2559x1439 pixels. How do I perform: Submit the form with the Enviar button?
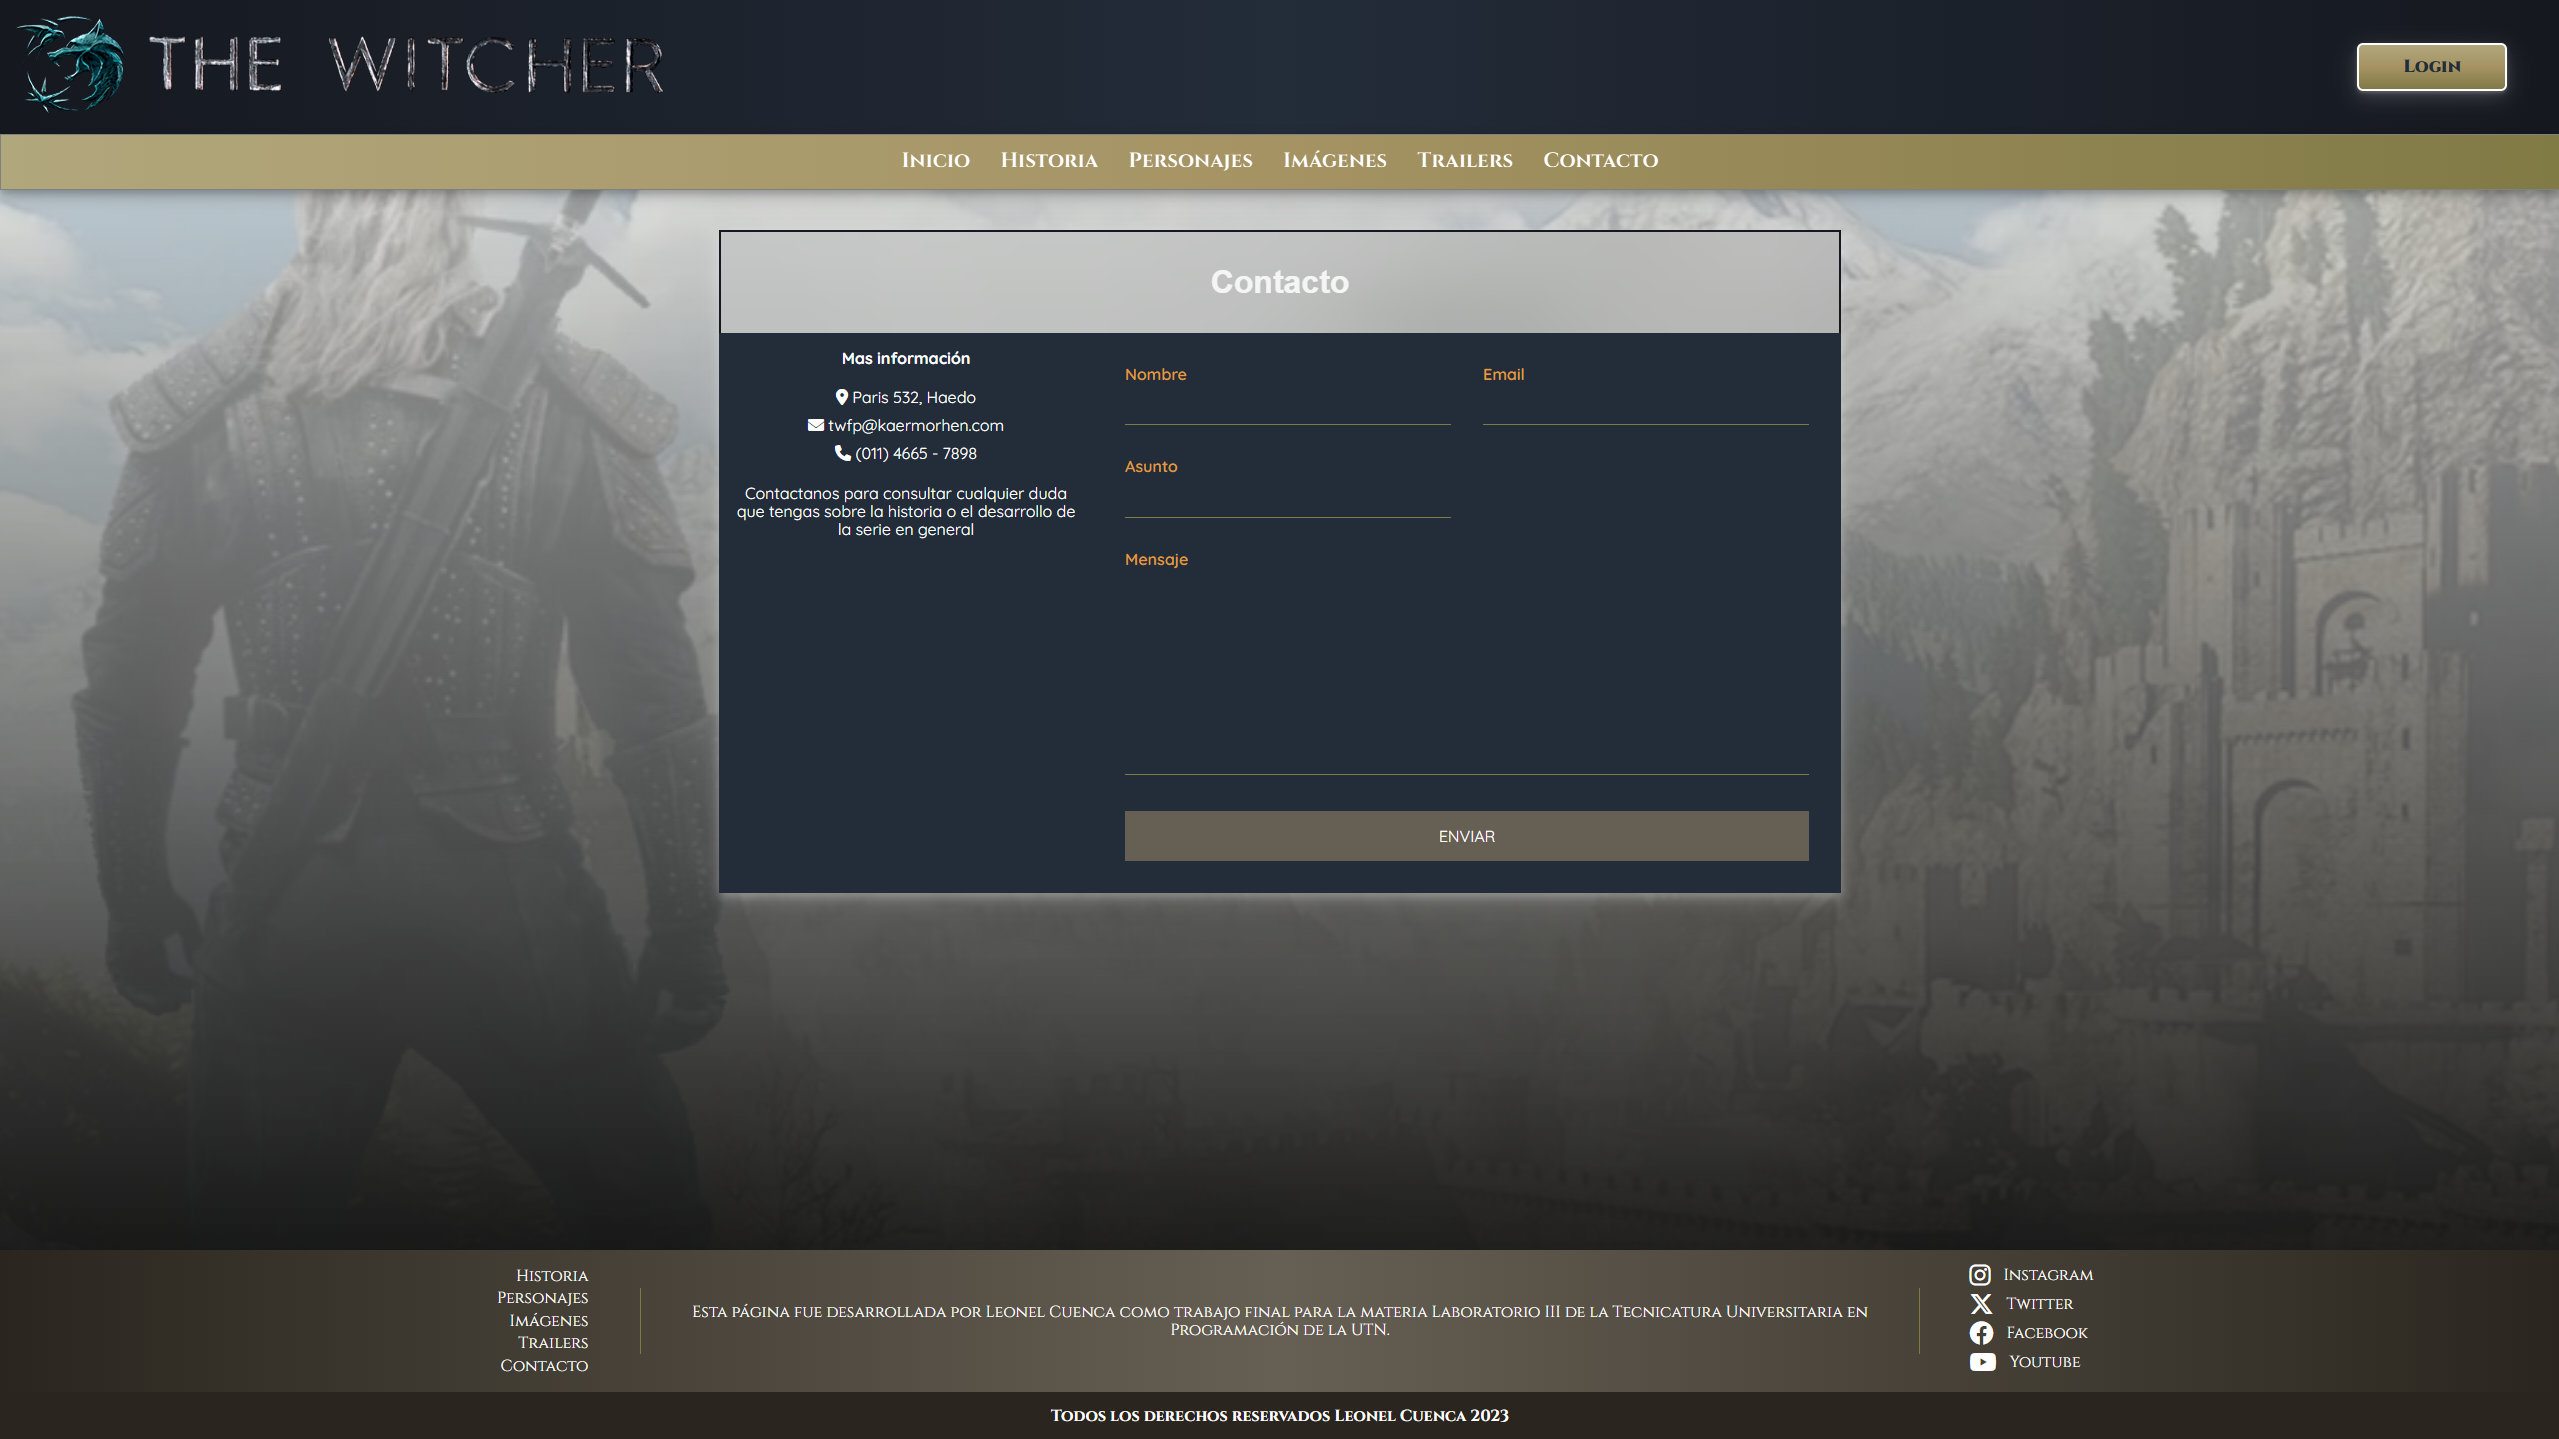pos(1467,836)
